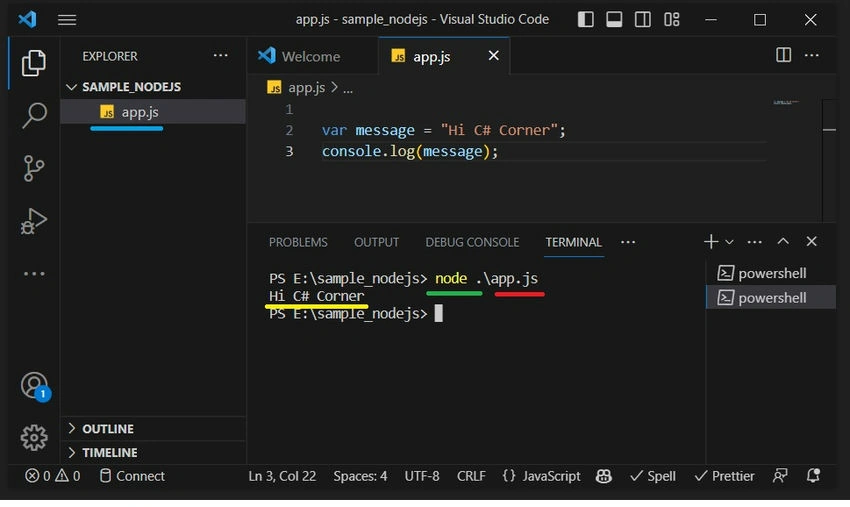Click the Hi C# Corner terminal output
This screenshot has width=850, height=507.
(317, 296)
